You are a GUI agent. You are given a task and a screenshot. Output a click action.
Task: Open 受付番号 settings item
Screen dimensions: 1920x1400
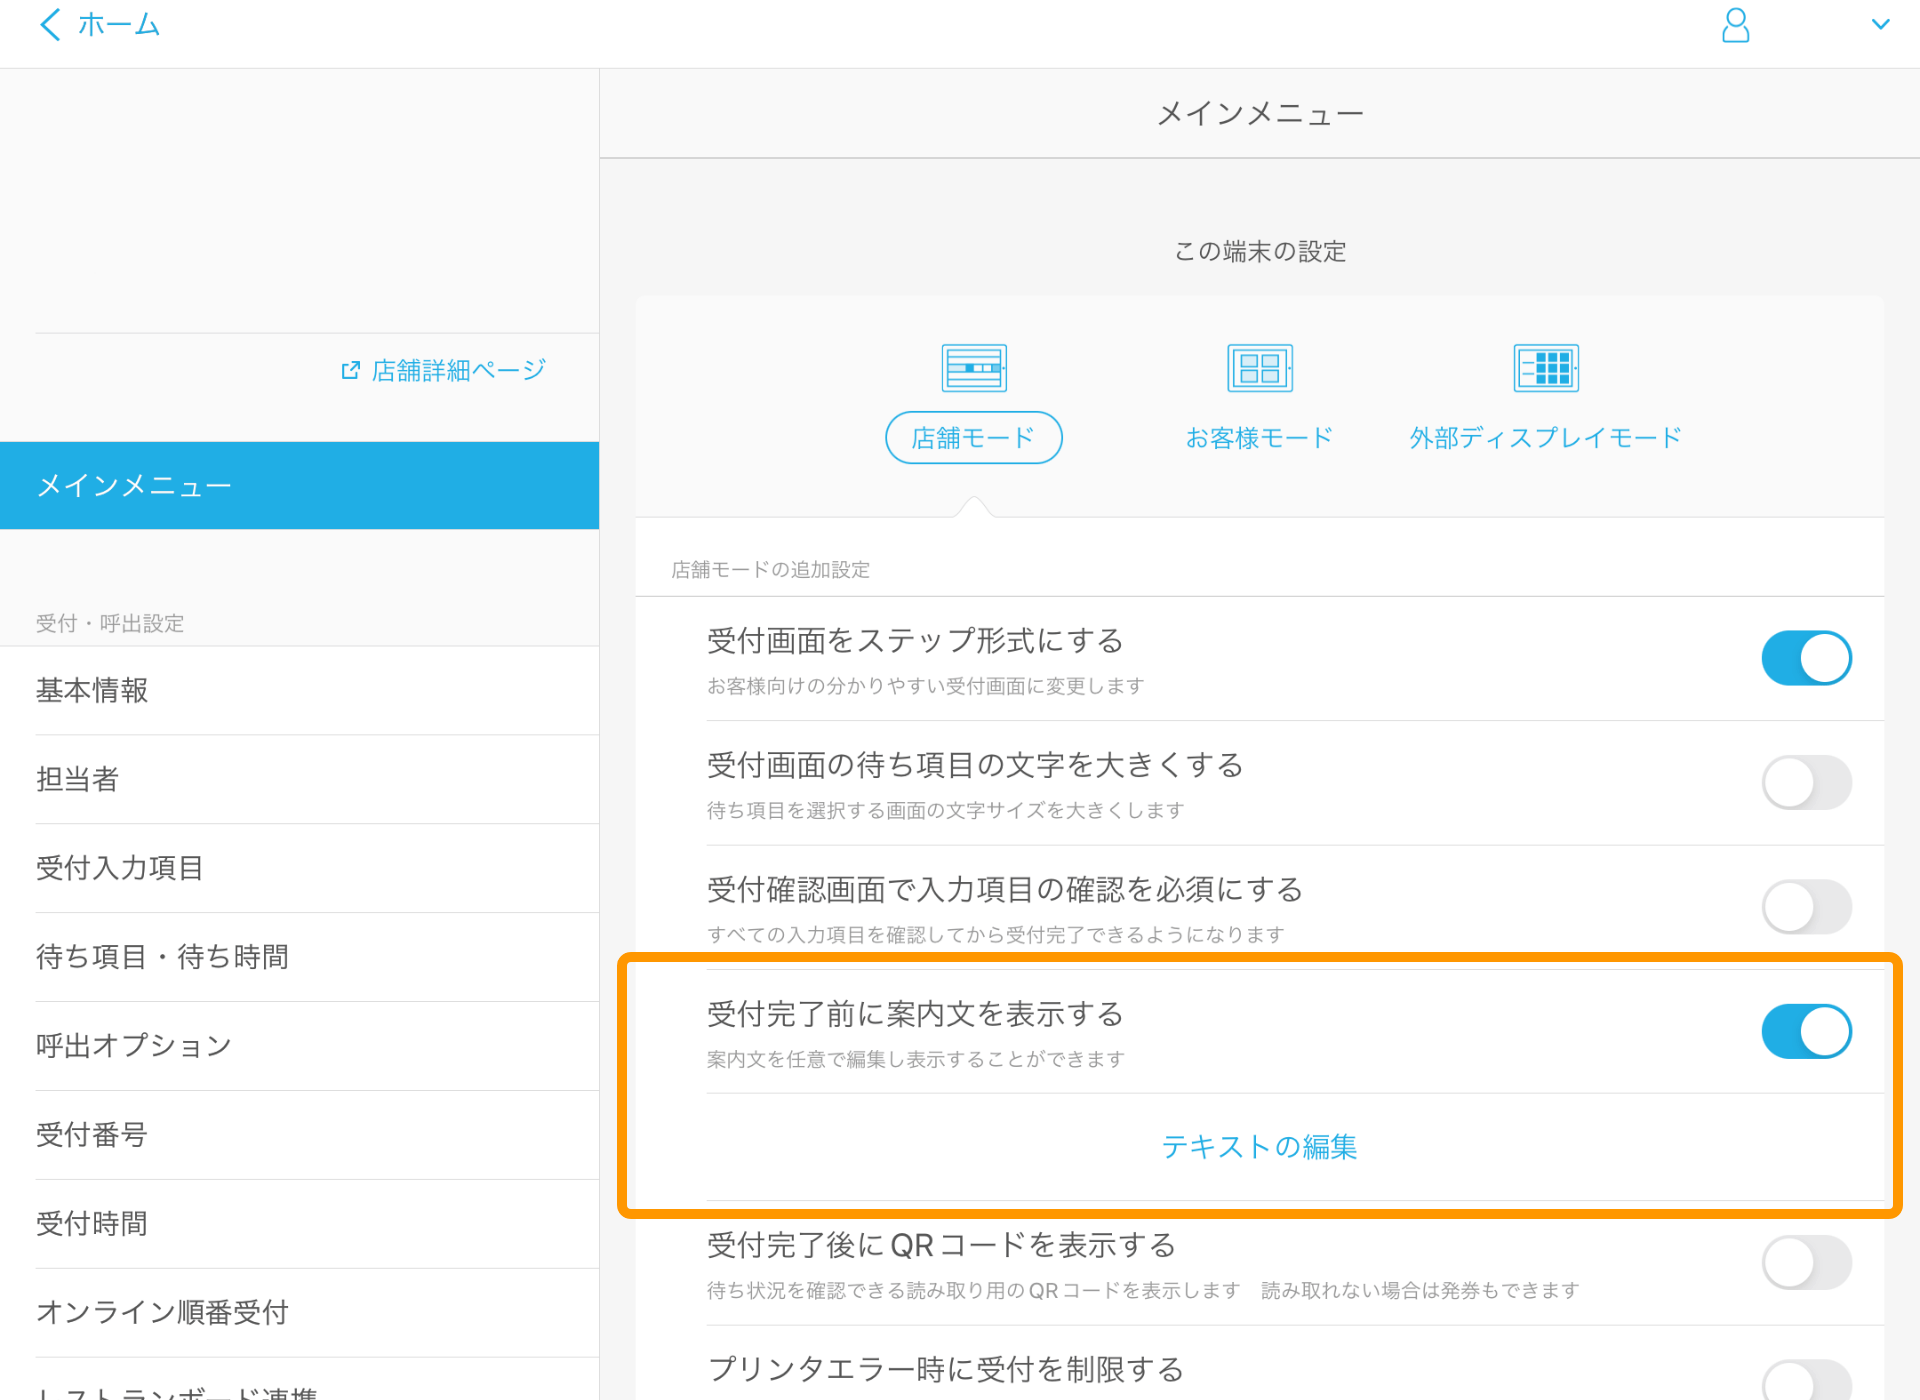(x=299, y=1135)
